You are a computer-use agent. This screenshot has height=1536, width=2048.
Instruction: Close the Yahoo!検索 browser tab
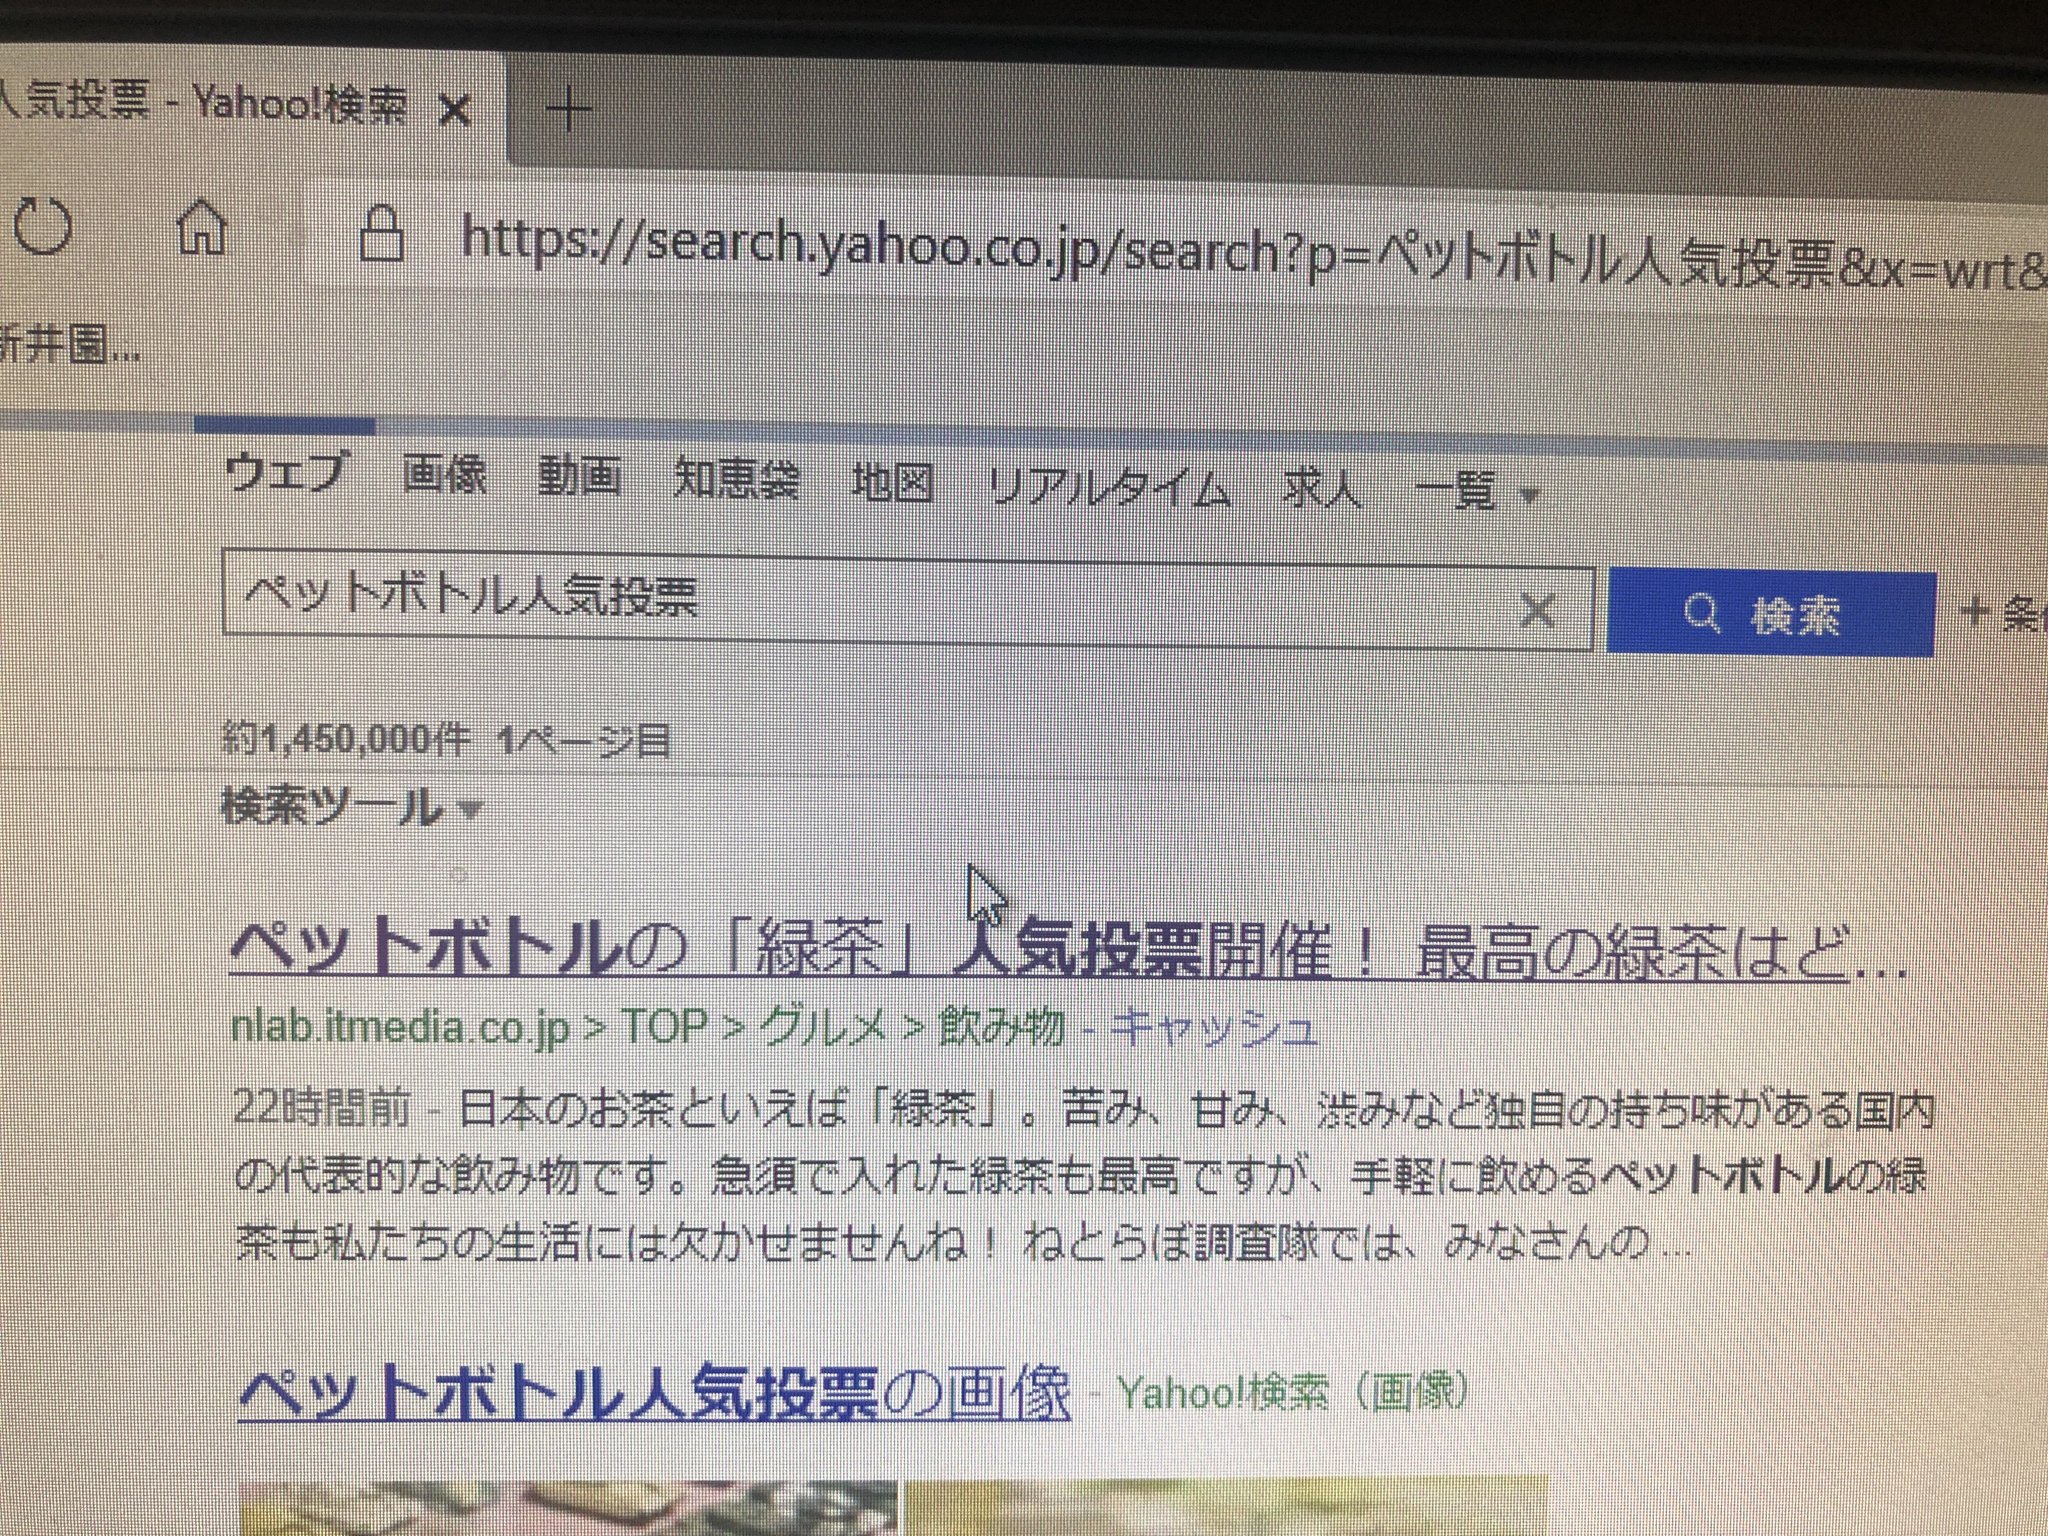point(455,110)
